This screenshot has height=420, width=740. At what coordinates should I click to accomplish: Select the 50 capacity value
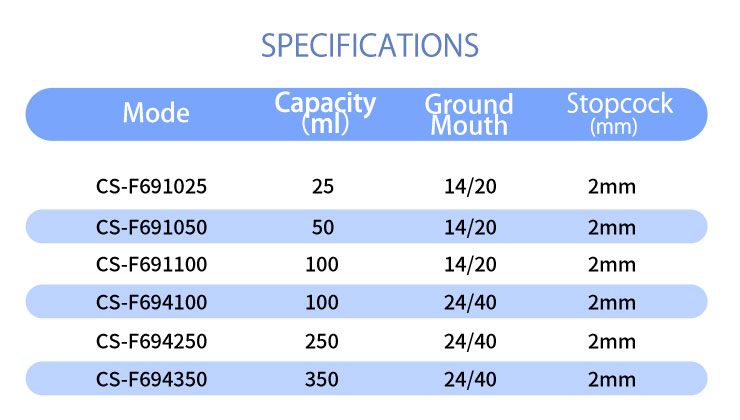click(x=322, y=226)
